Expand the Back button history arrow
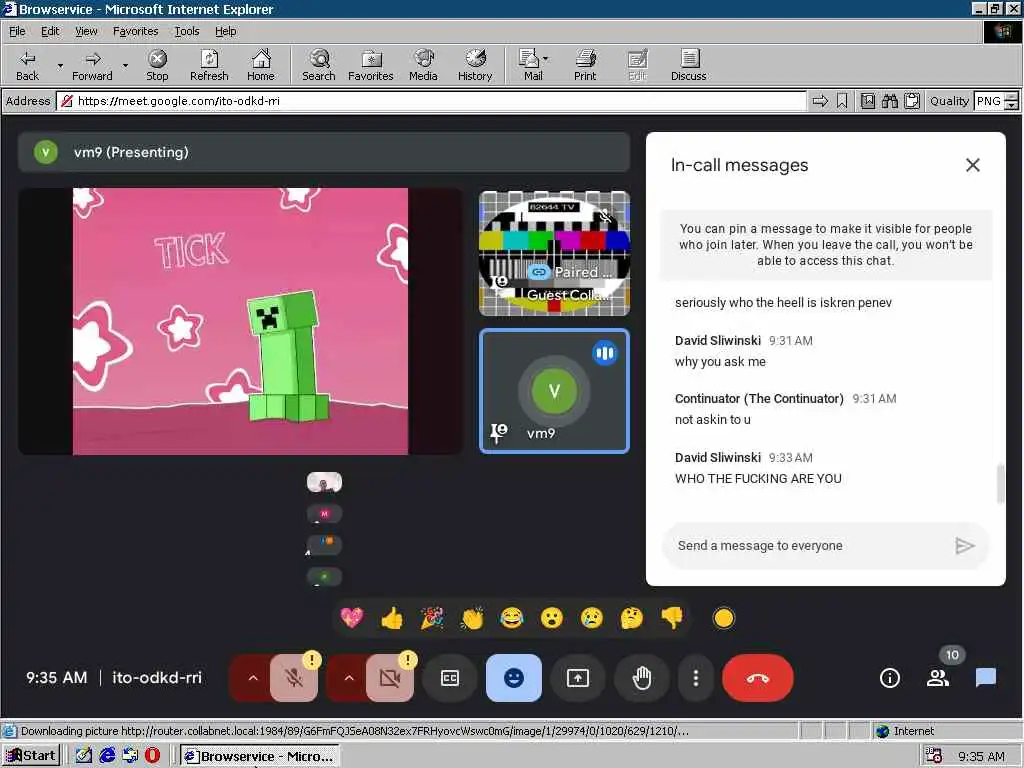Image resolution: width=1024 pixels, height=768 pixels. click(x=60, y=65)
